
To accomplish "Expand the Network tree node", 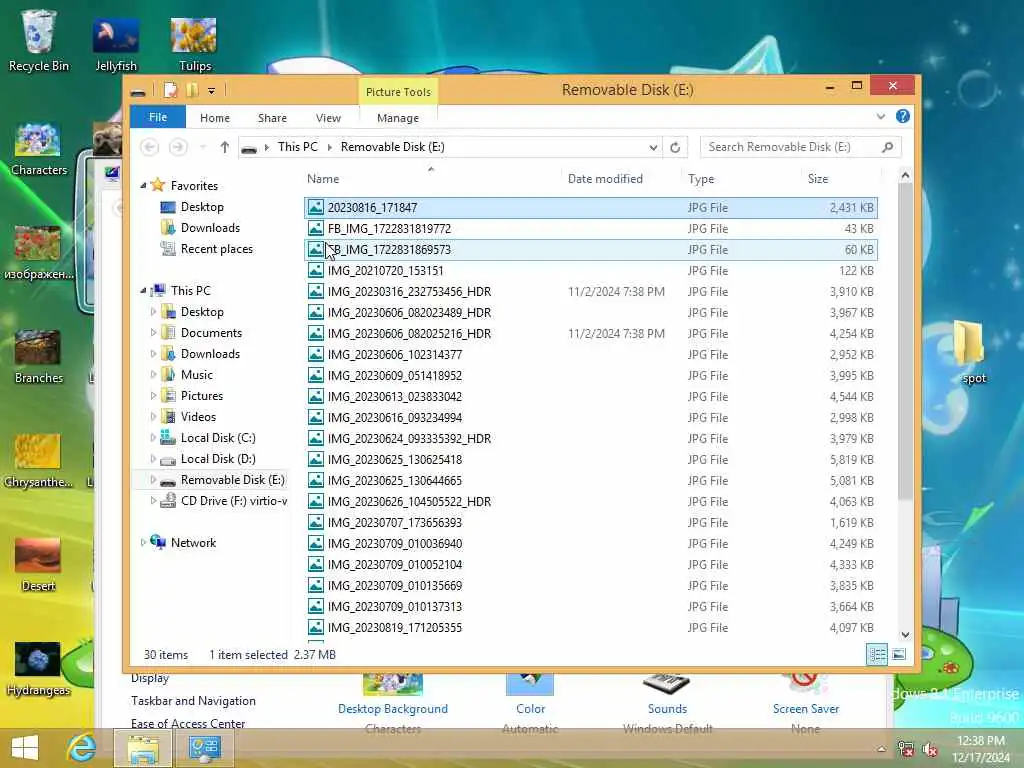I will coord(143,542).
